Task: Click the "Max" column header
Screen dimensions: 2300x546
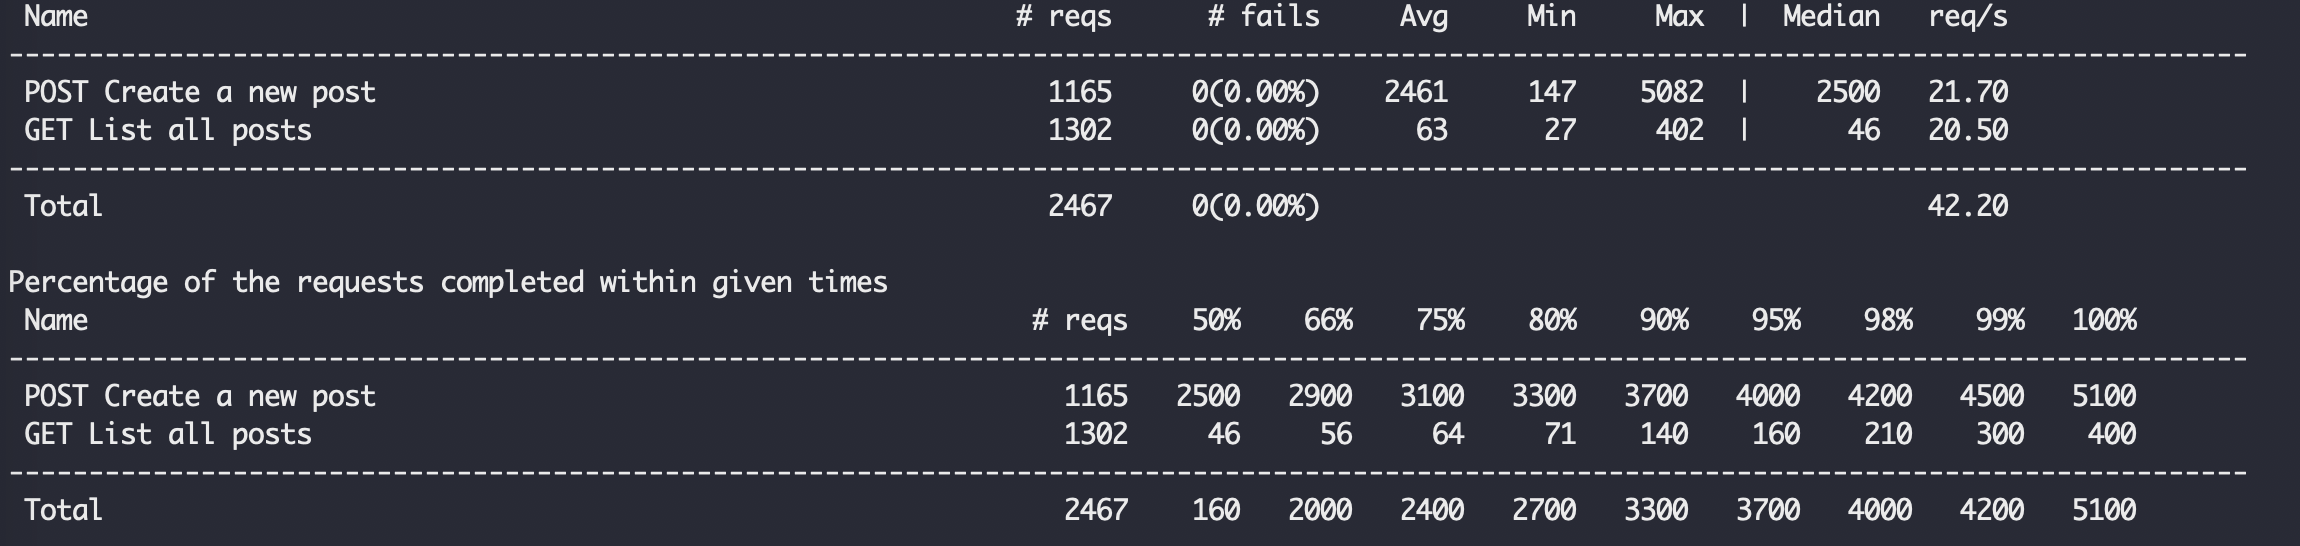Action: (1679, 17)
